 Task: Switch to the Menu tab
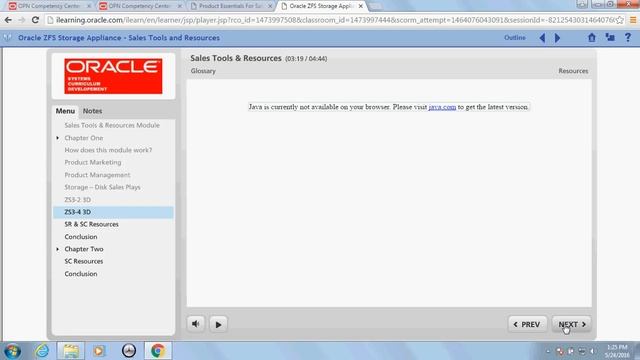tap(65, 111)
